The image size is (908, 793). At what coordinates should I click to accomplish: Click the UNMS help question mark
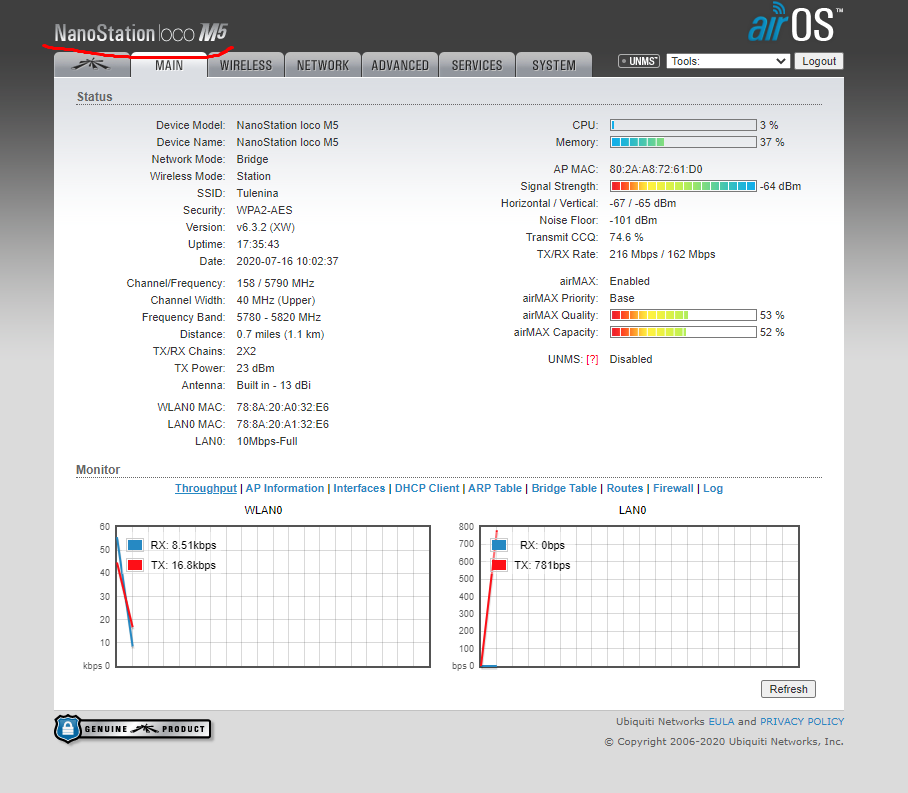(592, 359)
